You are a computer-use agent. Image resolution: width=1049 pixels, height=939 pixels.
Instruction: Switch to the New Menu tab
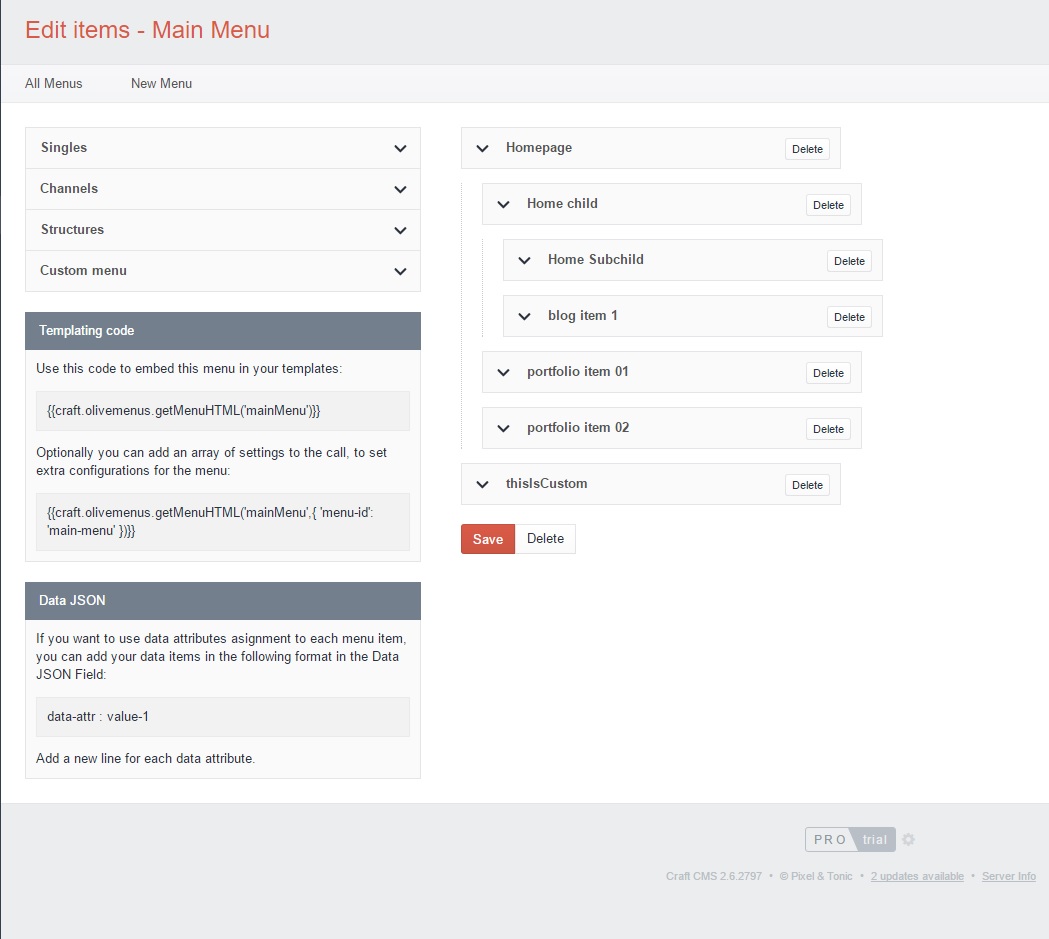coord(161,84)
